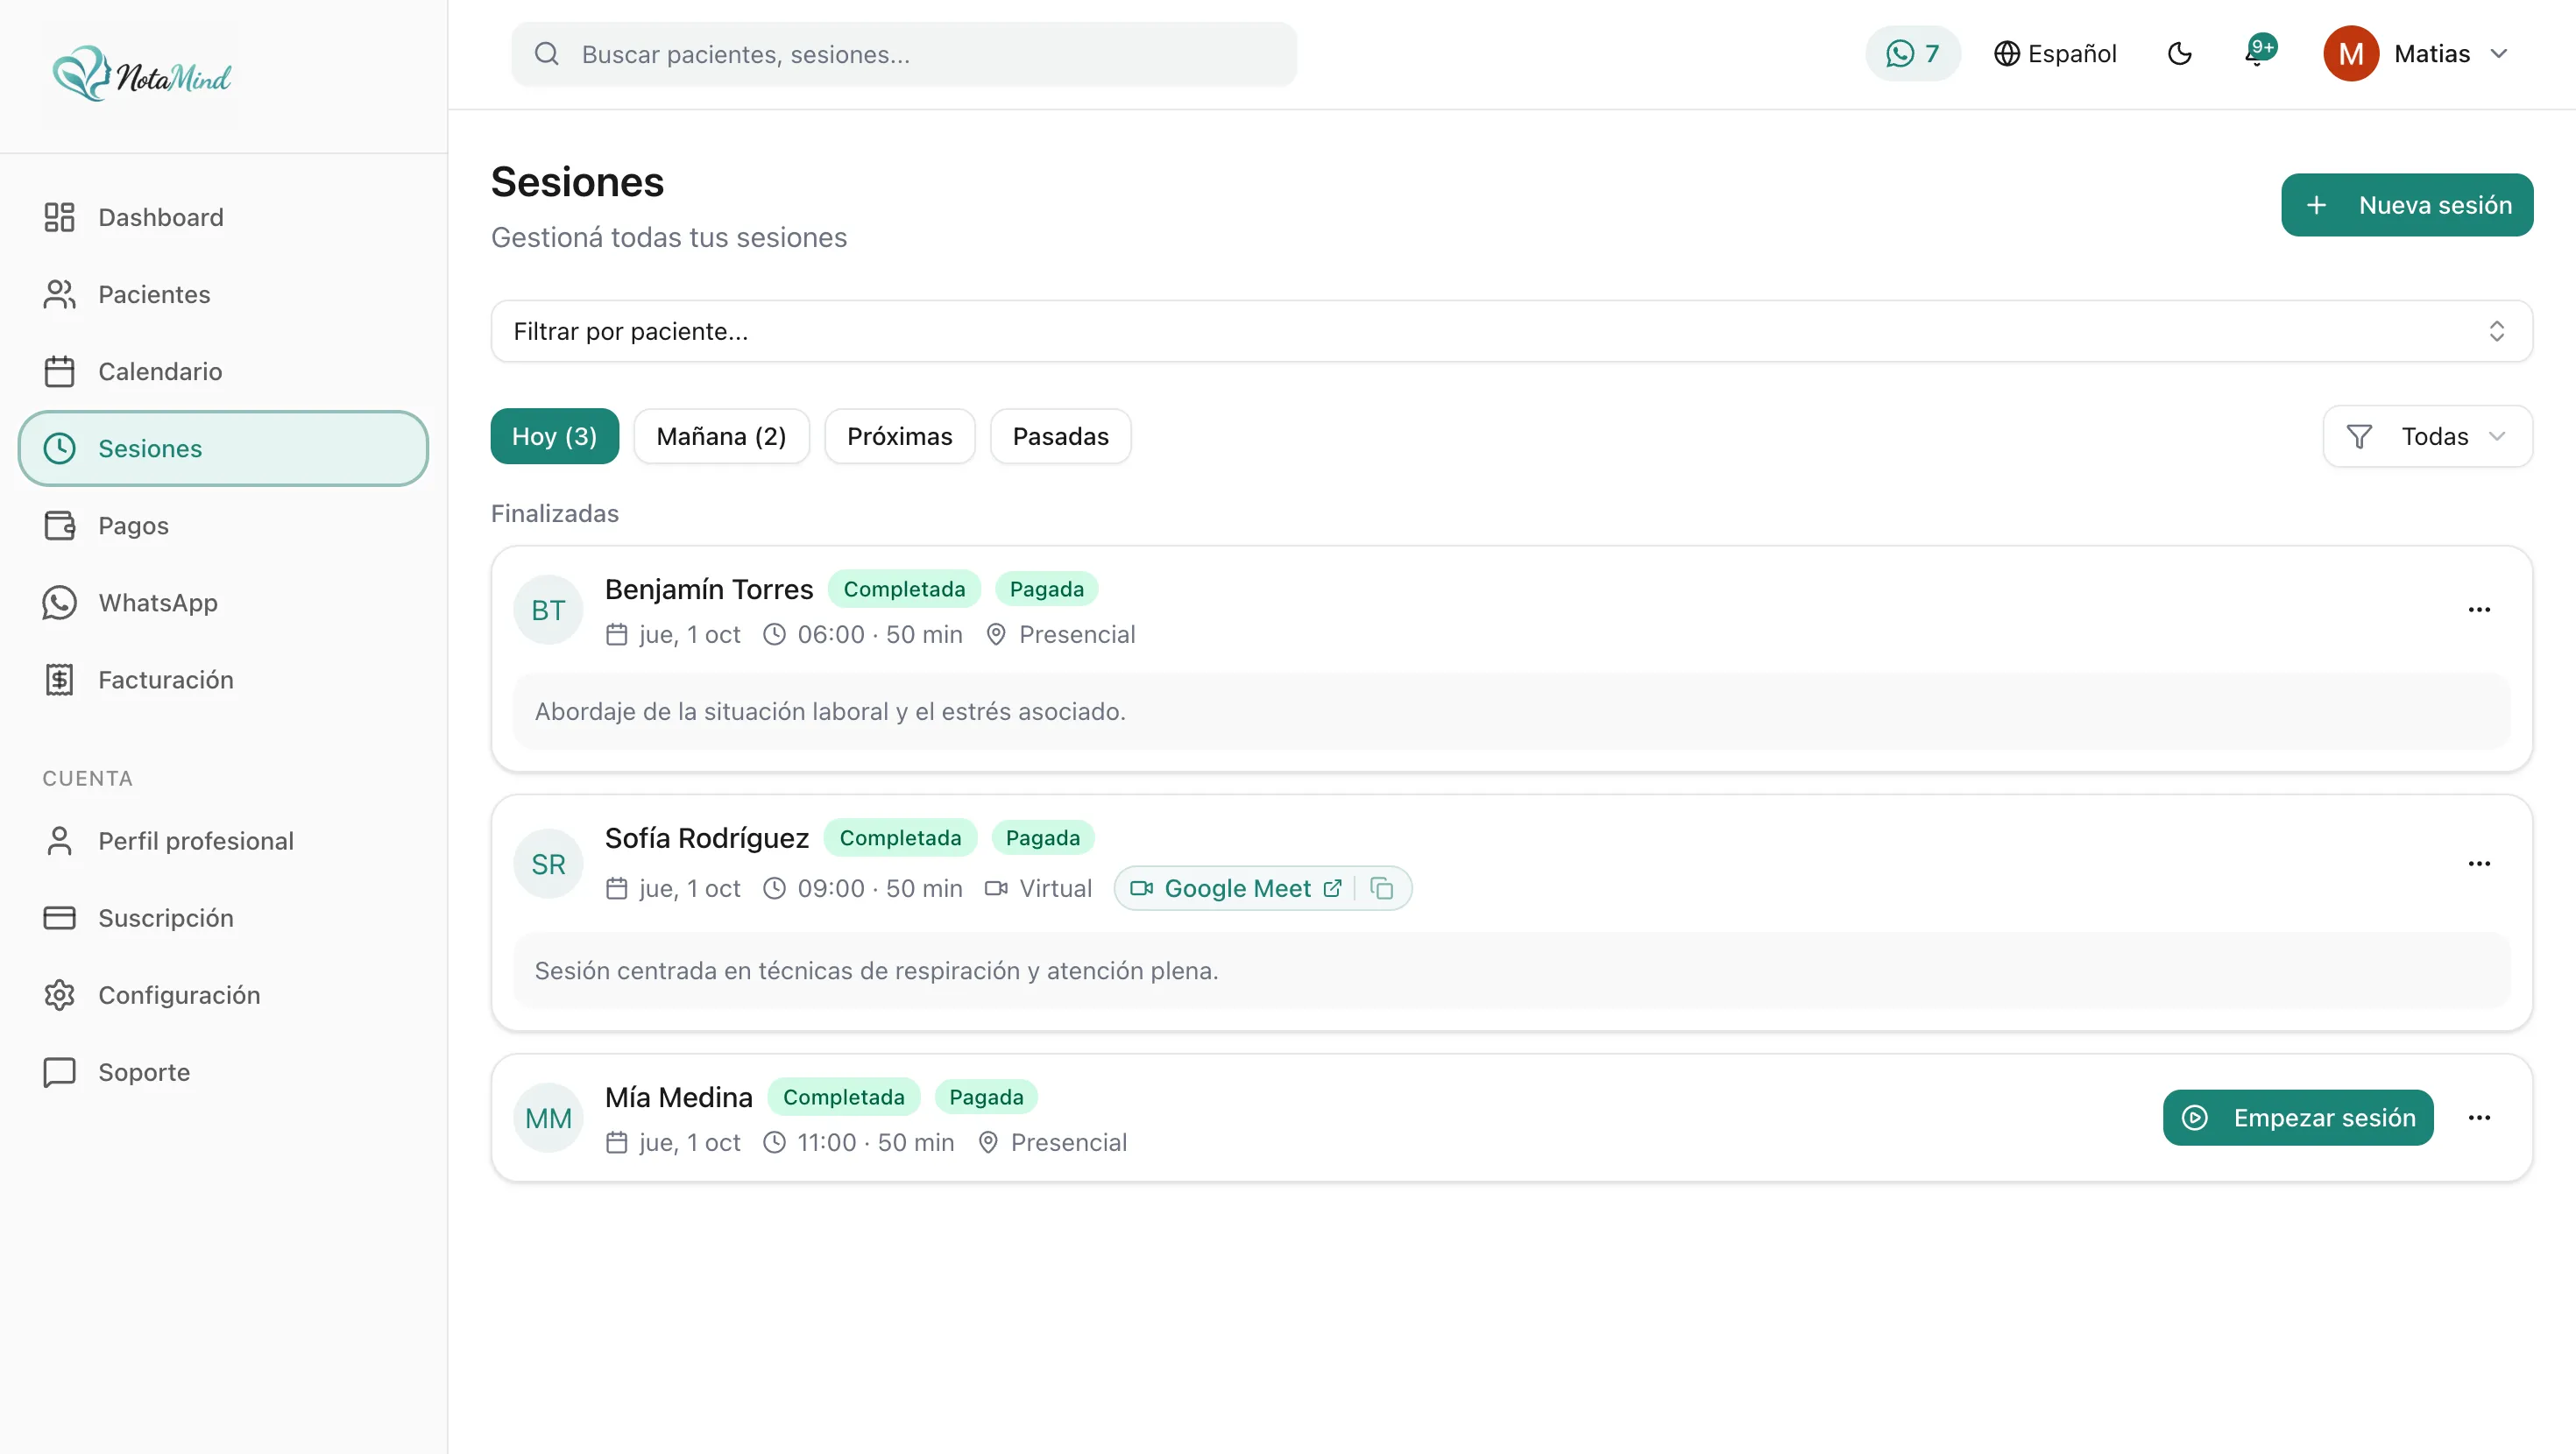The width and height of the screenshot is (2576, 1454).
Task: Click the Benjamín Torres patient name
Action: point(709,589)
